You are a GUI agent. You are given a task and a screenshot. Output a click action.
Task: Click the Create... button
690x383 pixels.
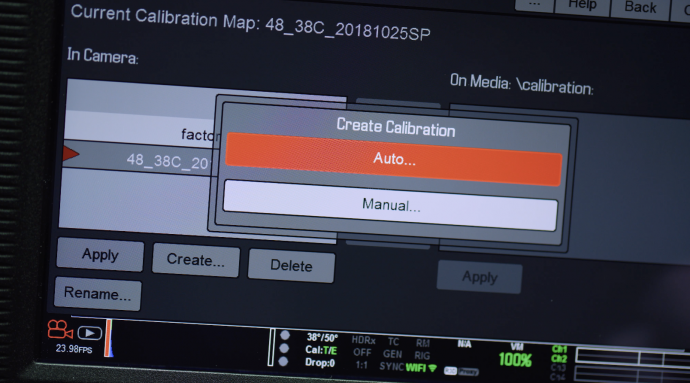click(x=196, y=260)
